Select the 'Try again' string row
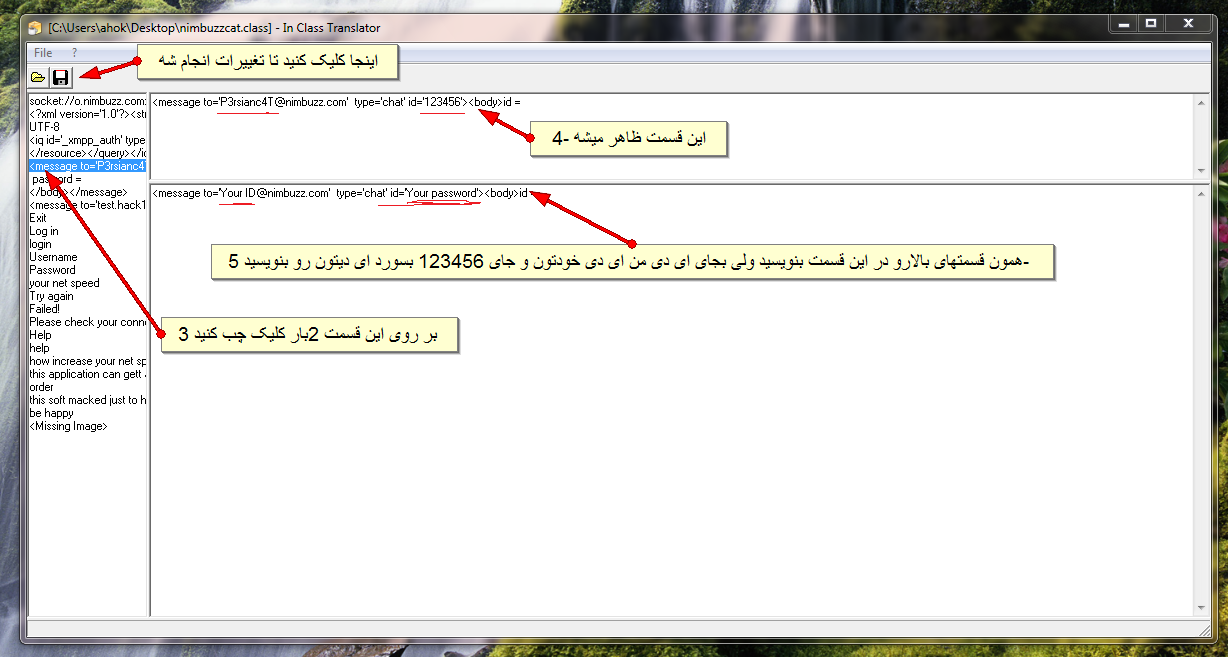This screenshot has height=657, width=1228. (88, 296)
